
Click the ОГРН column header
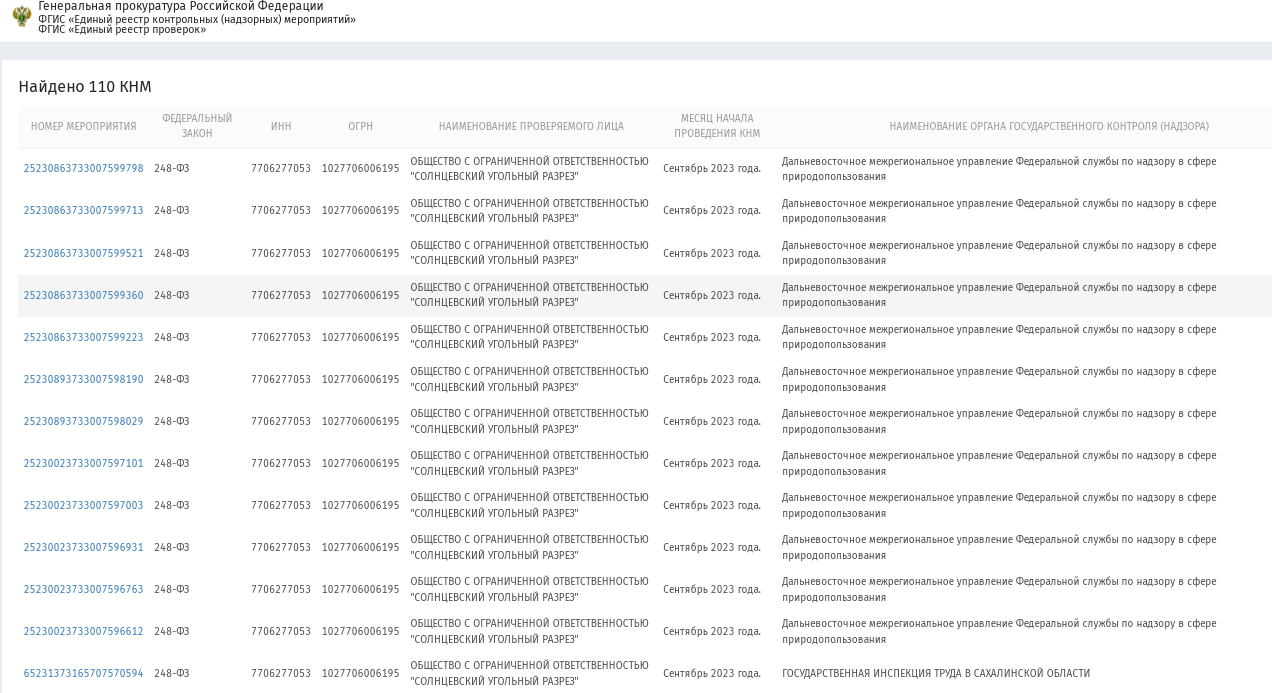click(360, 126)
